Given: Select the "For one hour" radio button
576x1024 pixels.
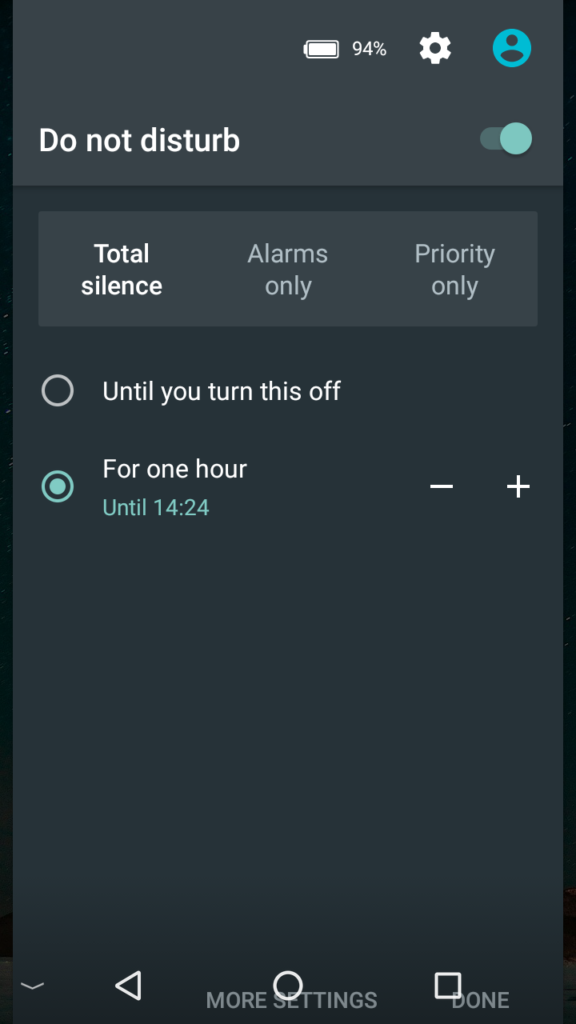Looking at the screenshot, I should point(57,487).
